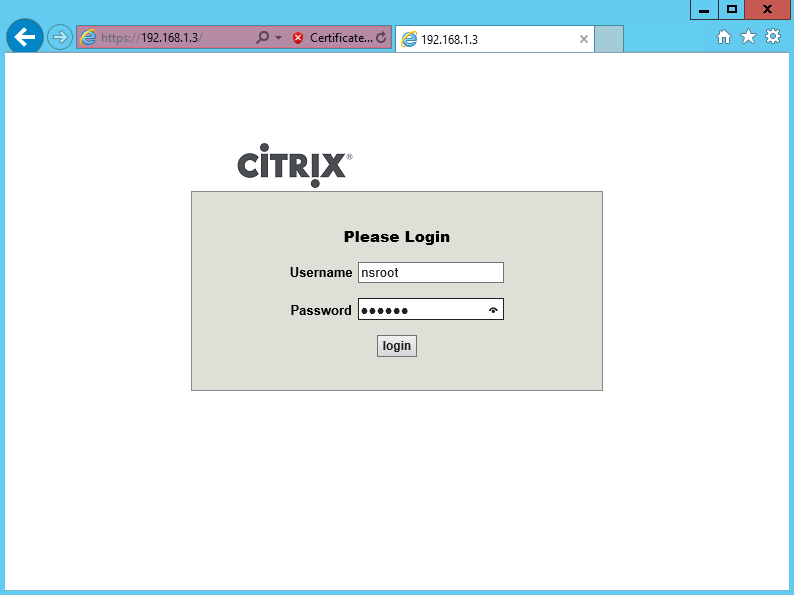Image resolution: width=794 pixels, height=595 pixels.
Task: Go to home page via house icon
Action: point(724,37)
